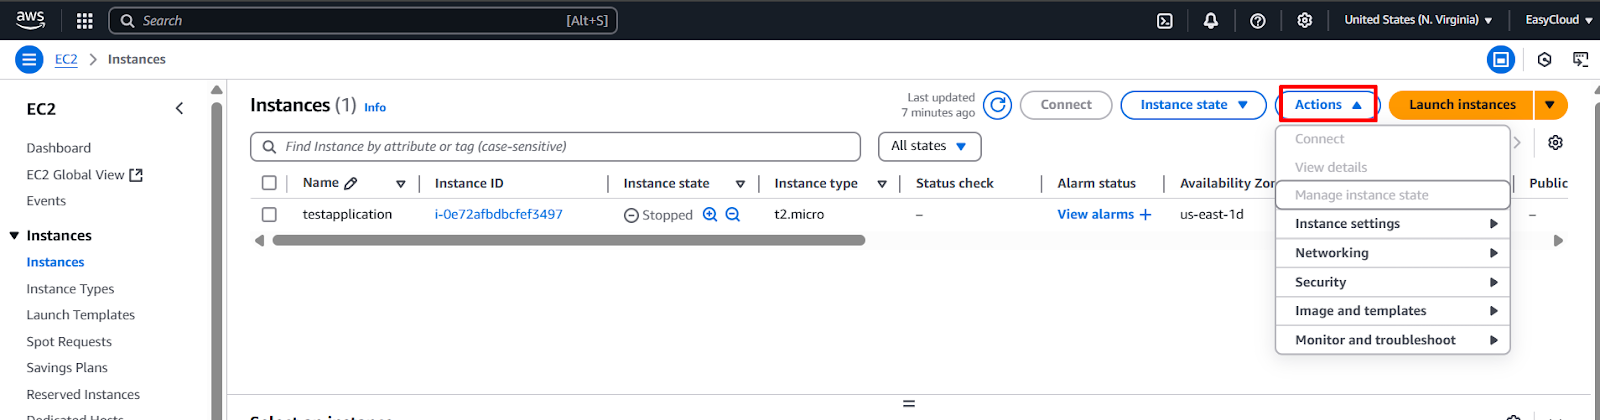This screenshot has height=420, width=1600.
Task: Collapse the Instances sidebar section
Action: [x=14, y=236]
